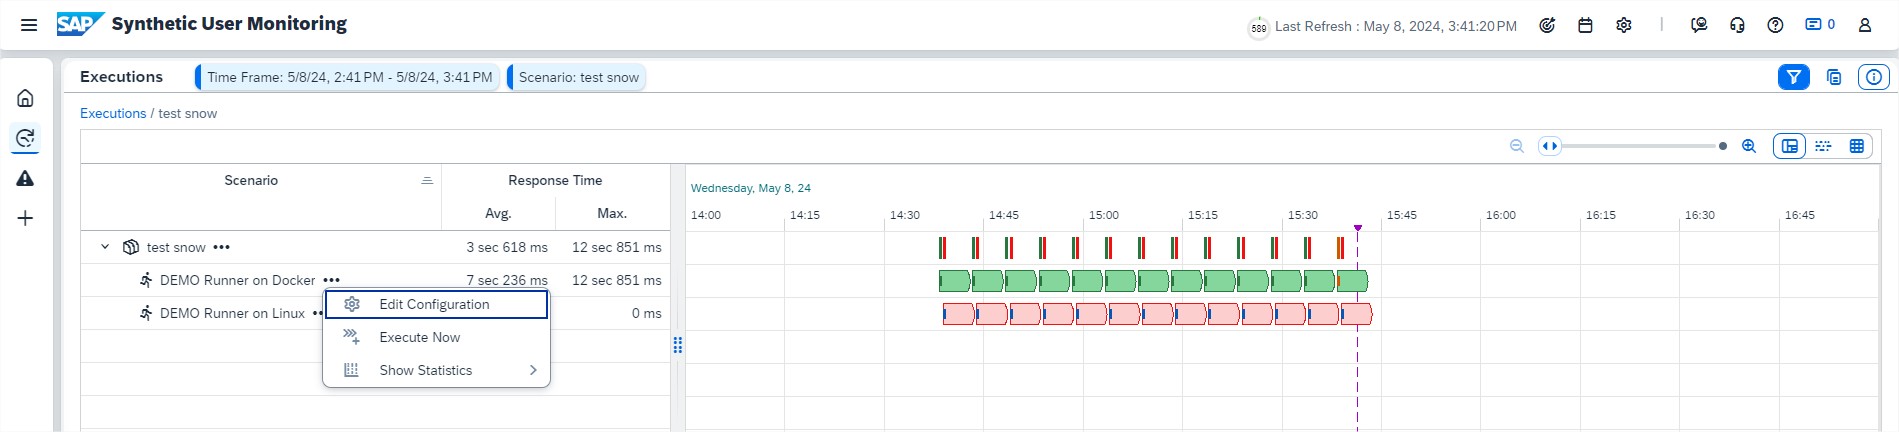Switch to the grid table view
The image size is (1899, 432).
click(x=1857, y=146)
